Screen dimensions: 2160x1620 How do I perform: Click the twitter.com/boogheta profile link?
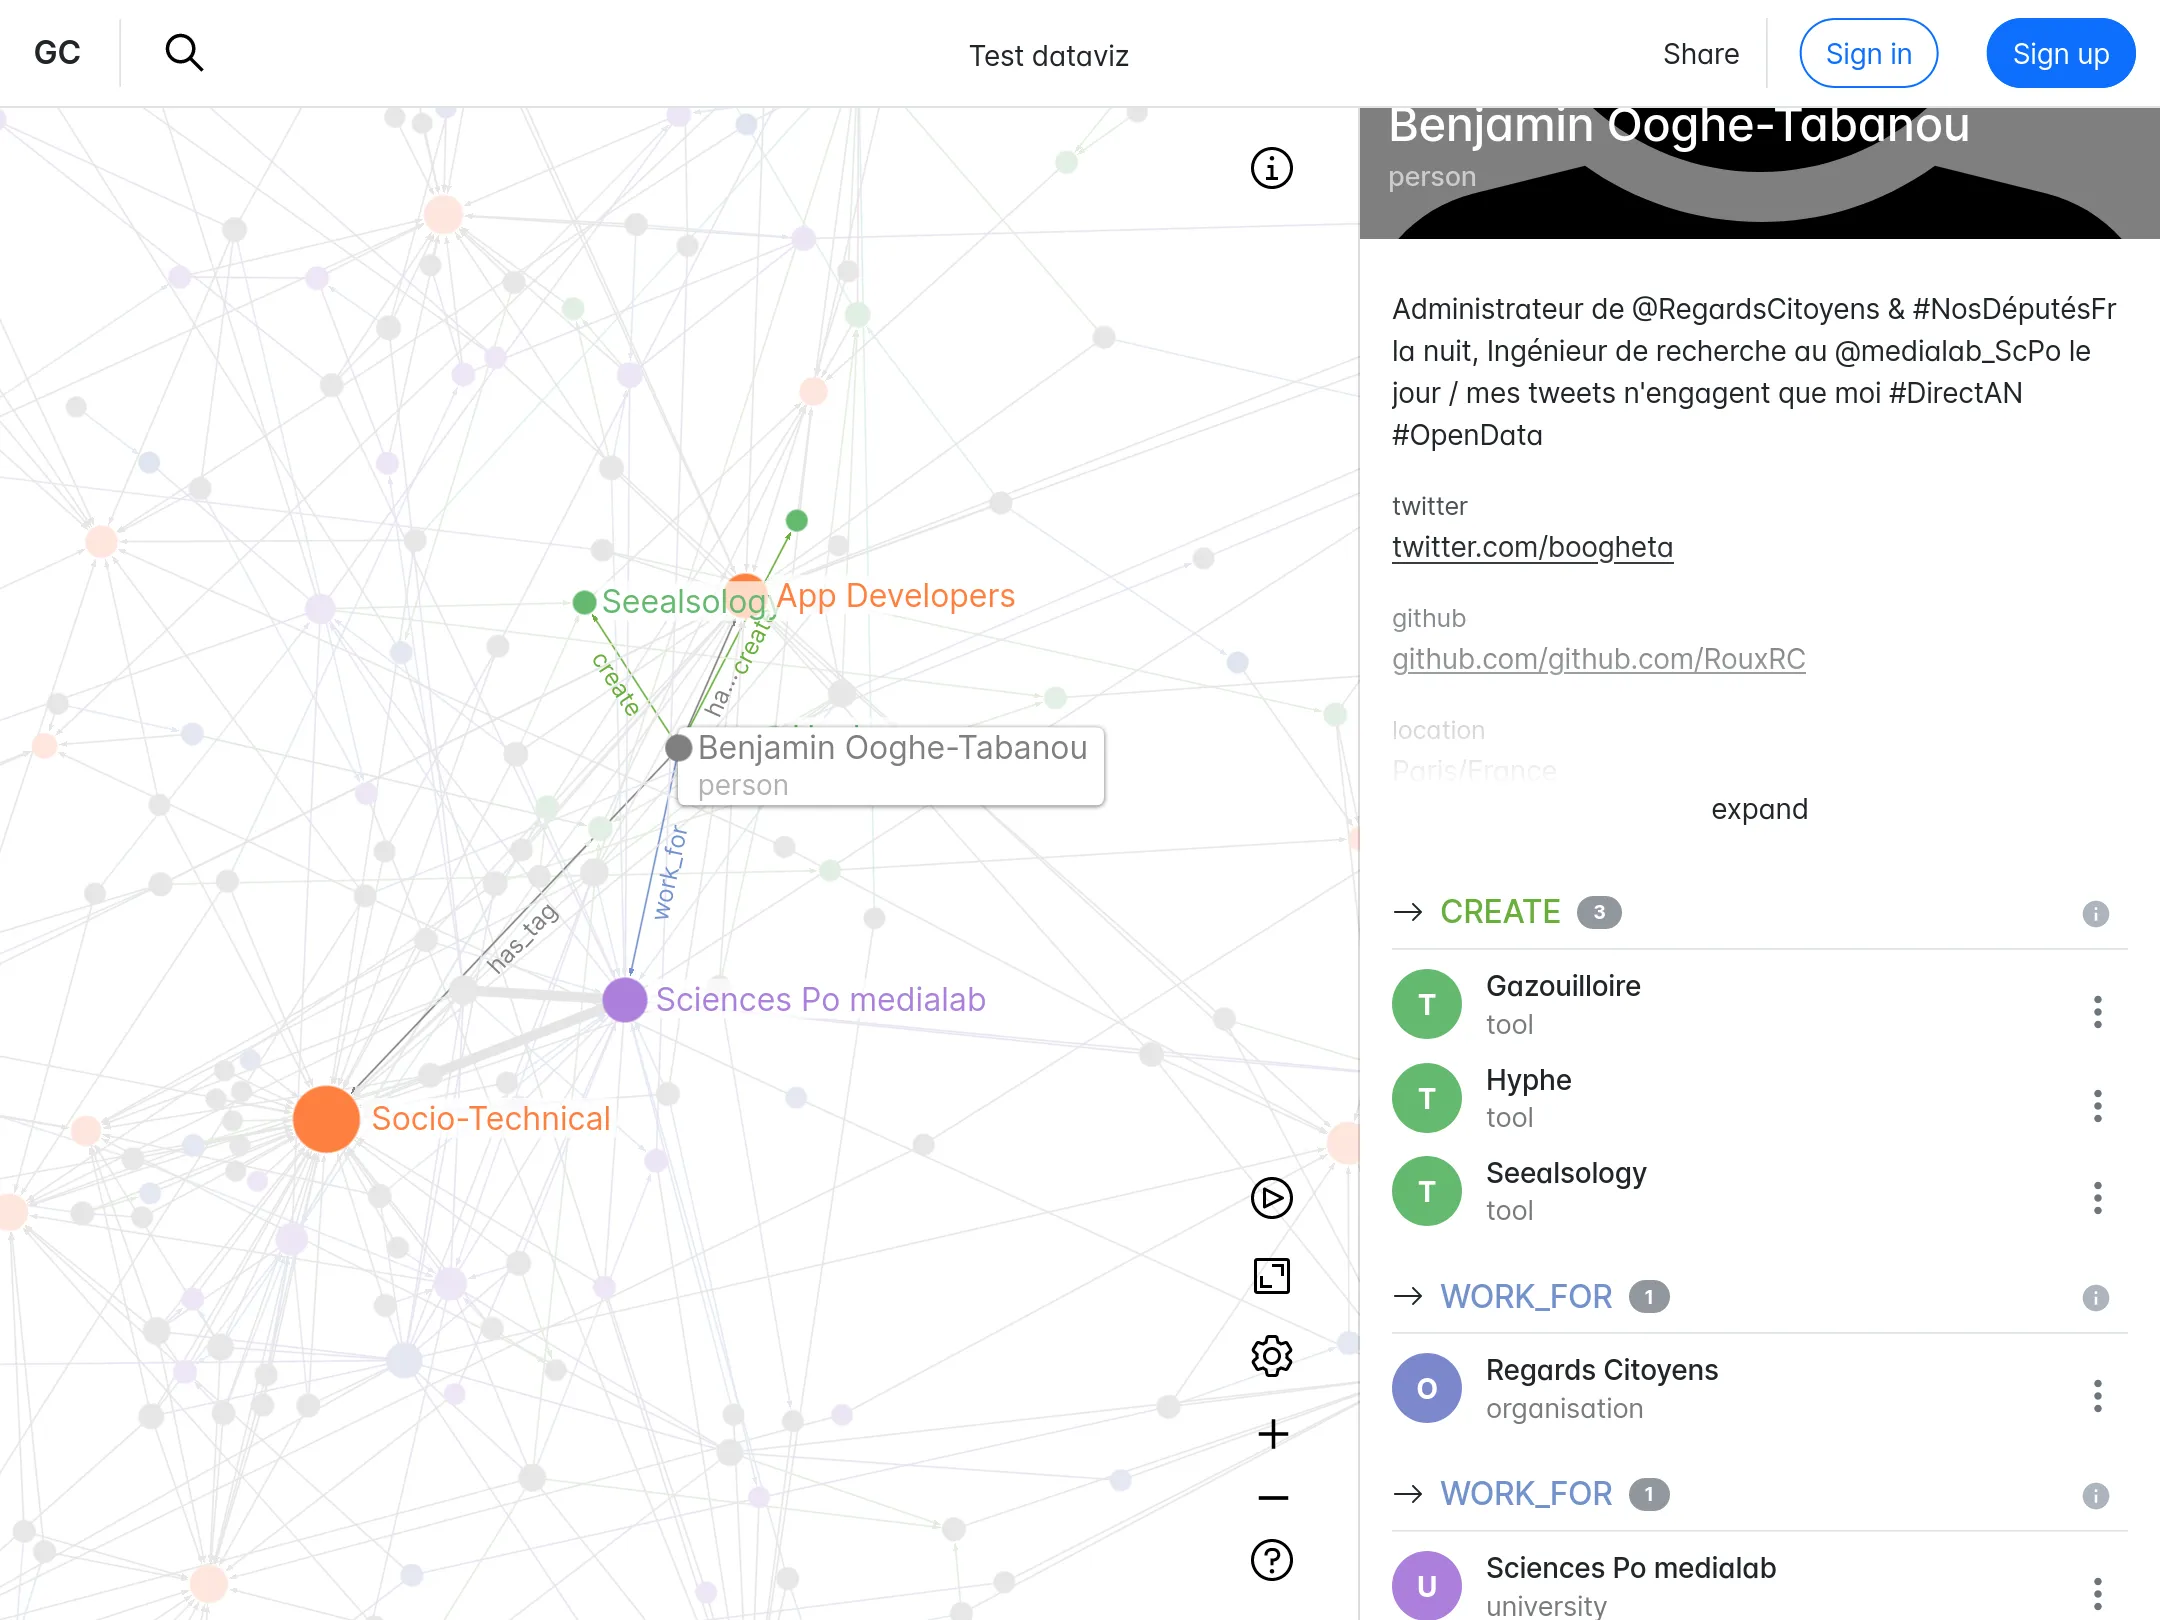pyautogui.click(x=1532, y=548)
